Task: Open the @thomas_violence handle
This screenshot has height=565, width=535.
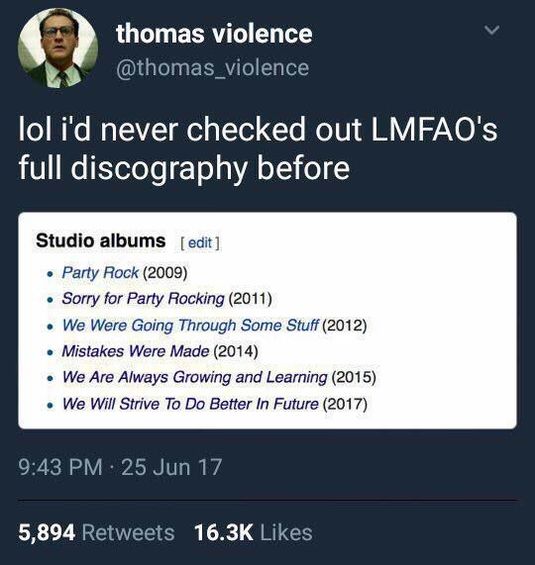Action: click(212, 67)
